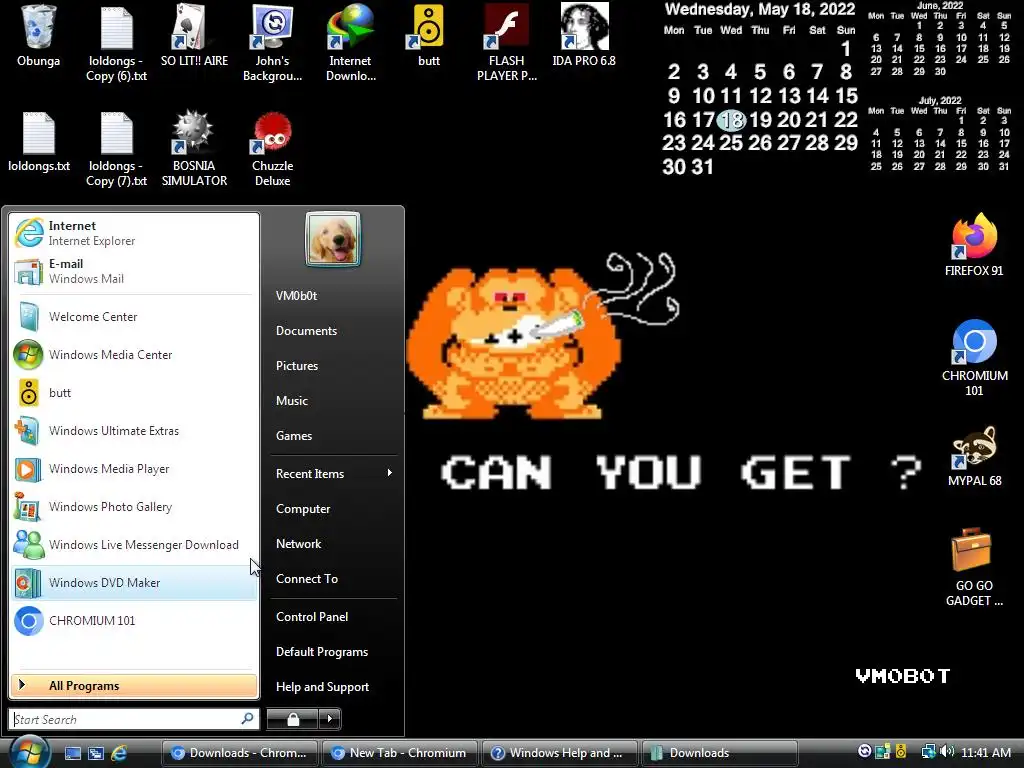Open shutdown options arrow menu

pyautogui.click(x=330, y=719)
